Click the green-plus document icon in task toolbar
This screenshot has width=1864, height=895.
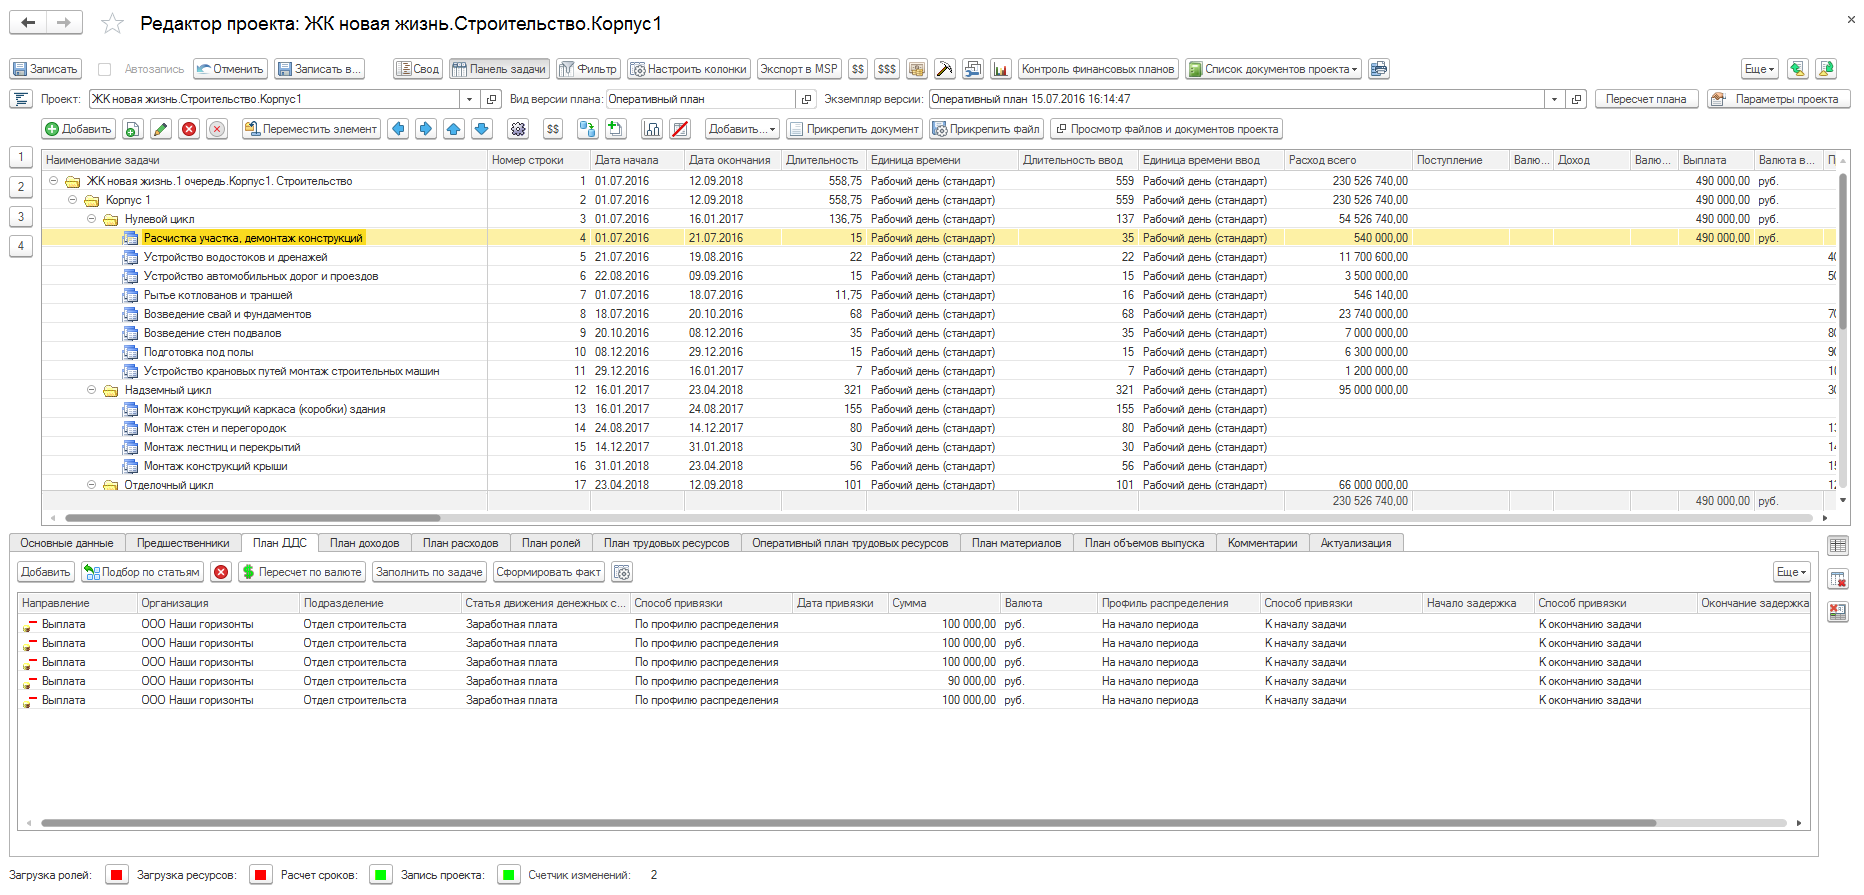(x=615, y=129)
